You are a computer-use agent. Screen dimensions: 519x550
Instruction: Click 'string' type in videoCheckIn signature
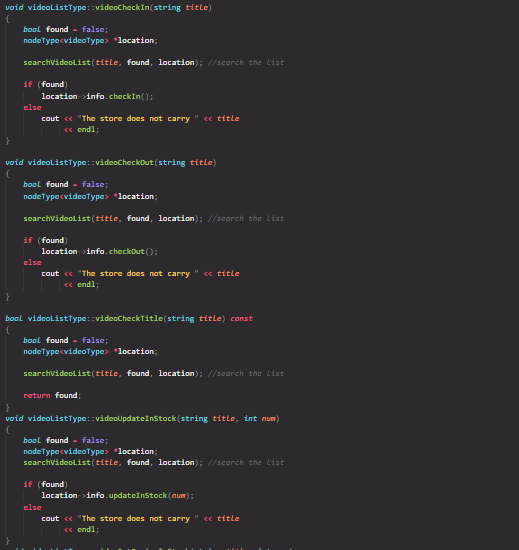click(x=167, y=8)
